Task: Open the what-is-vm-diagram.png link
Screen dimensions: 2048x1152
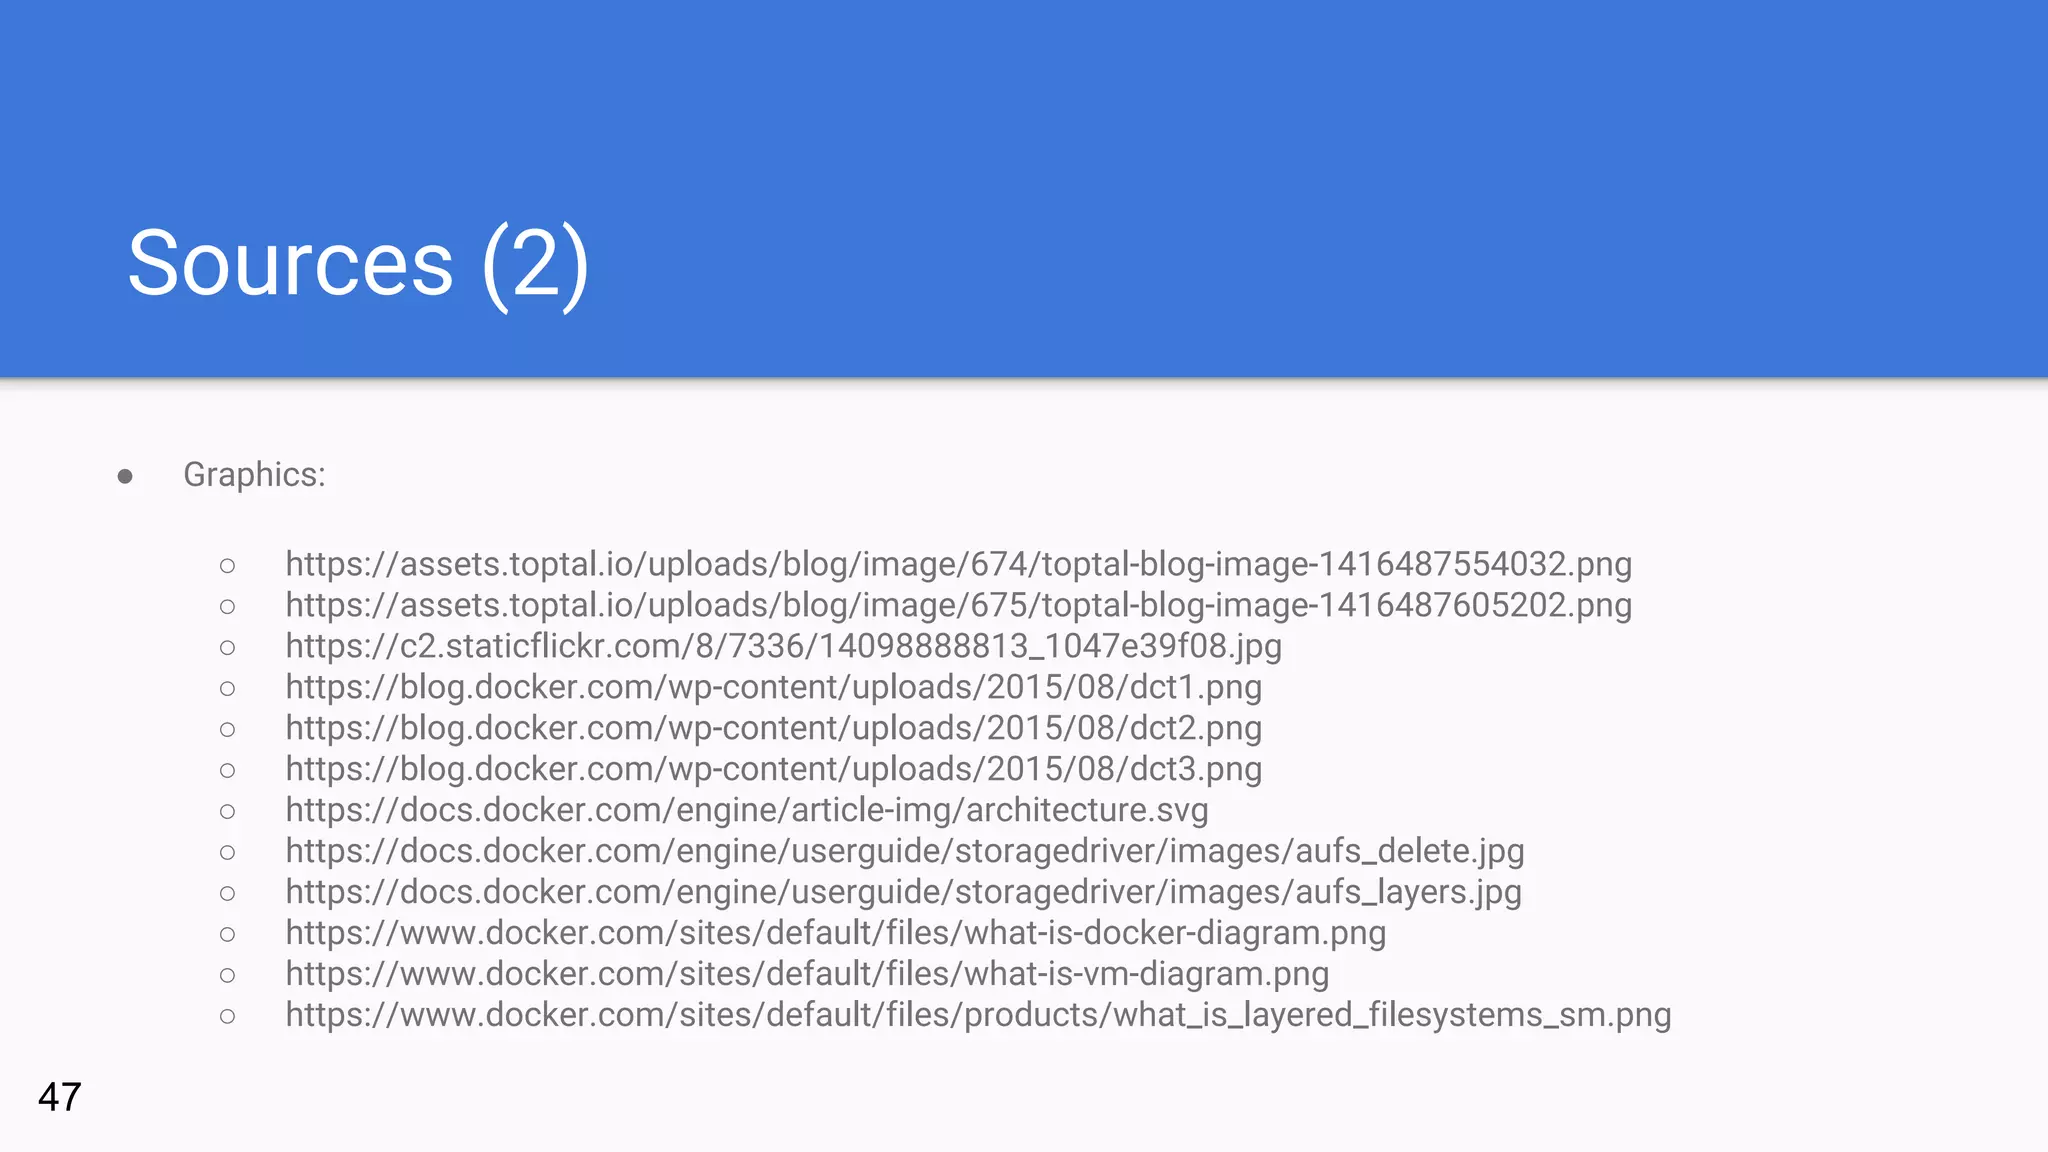Action: tap(807, 974)
